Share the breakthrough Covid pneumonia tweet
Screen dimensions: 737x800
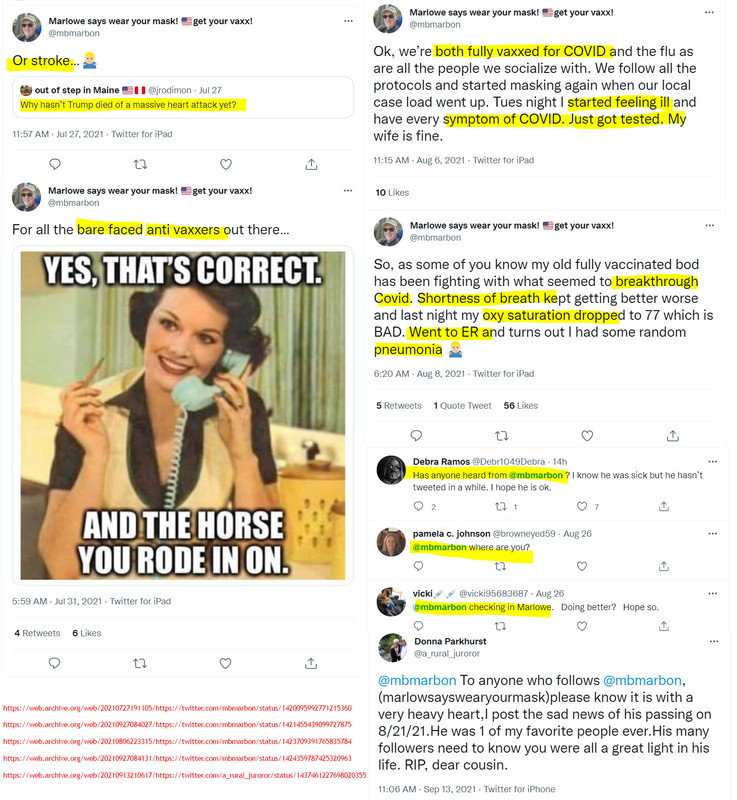click(x=673, y=436)
